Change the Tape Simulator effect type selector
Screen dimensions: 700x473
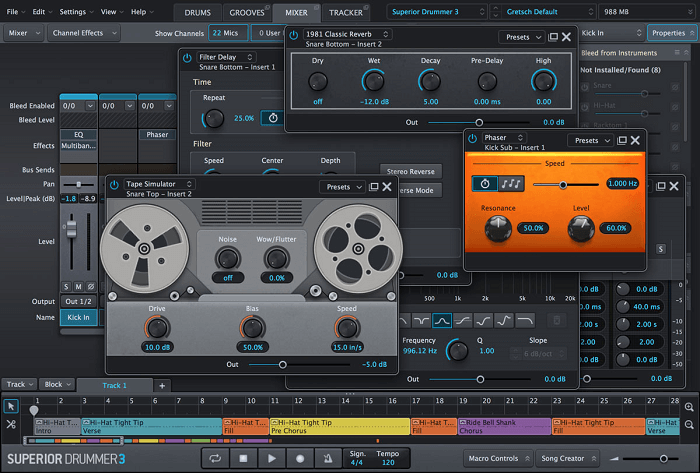point(158,184)
